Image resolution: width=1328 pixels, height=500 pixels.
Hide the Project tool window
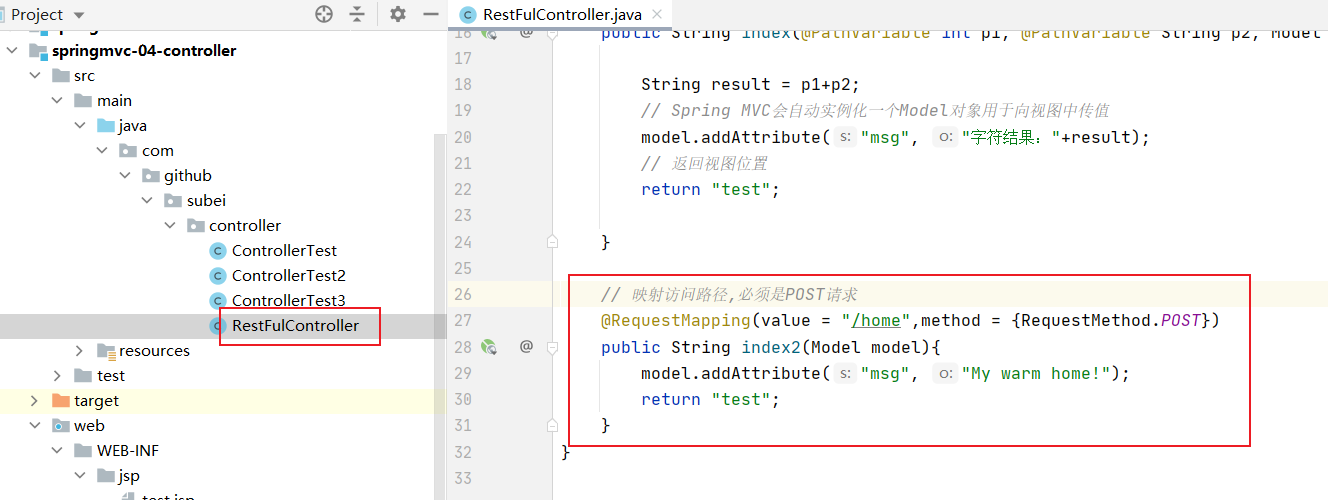(431, 14)
